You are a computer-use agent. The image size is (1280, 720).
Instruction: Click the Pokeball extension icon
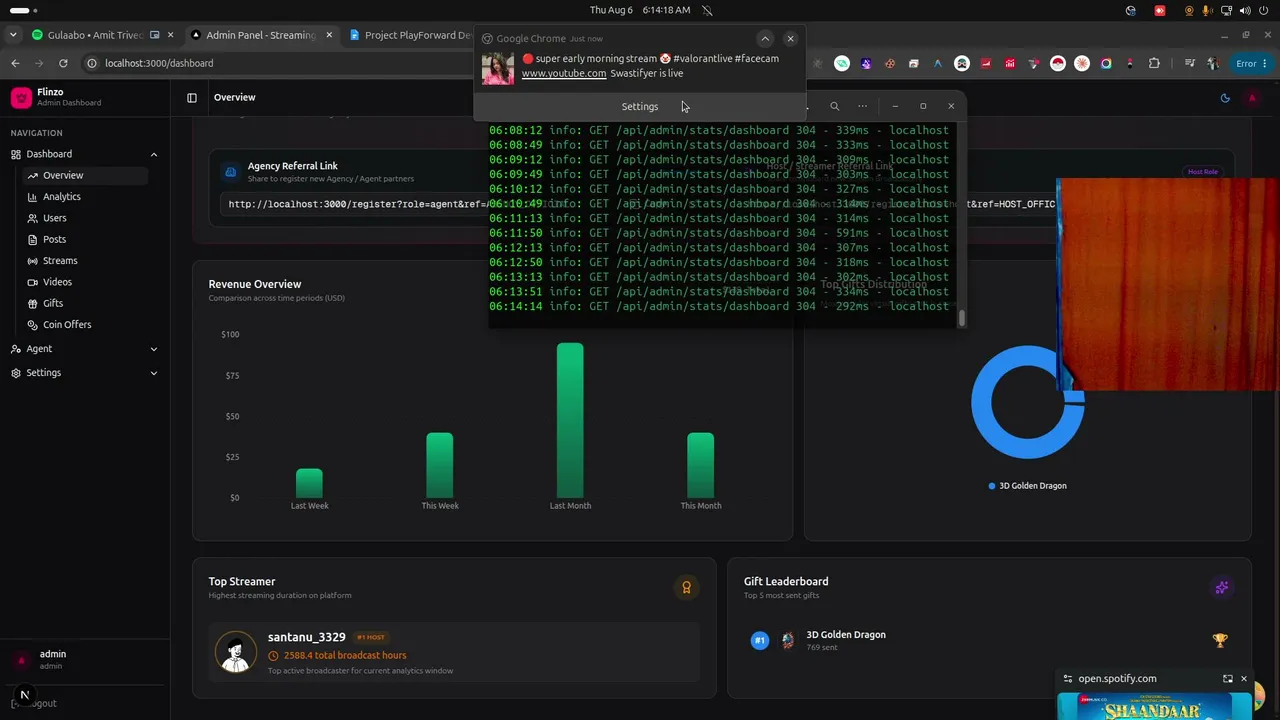pos(1058,63)
